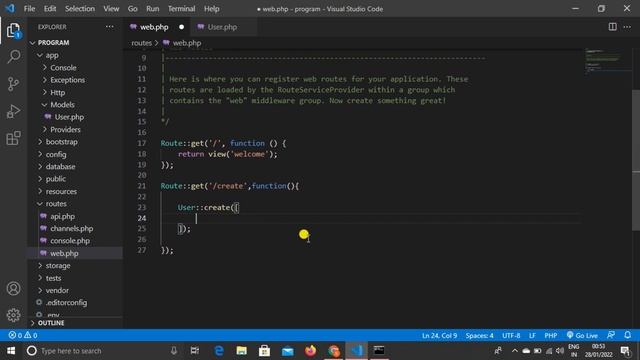Screen dimensions: 640x360
Task: Switch to the User.php tab
Action: [x=222, y=27]
